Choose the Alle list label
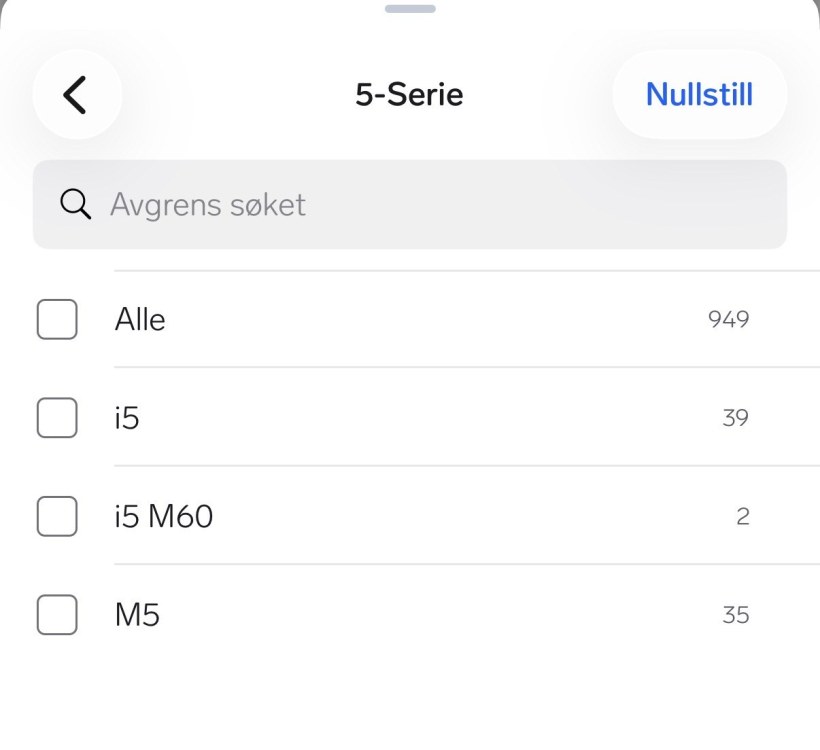This screenshot has width=820, height=750. coord(140,319)
